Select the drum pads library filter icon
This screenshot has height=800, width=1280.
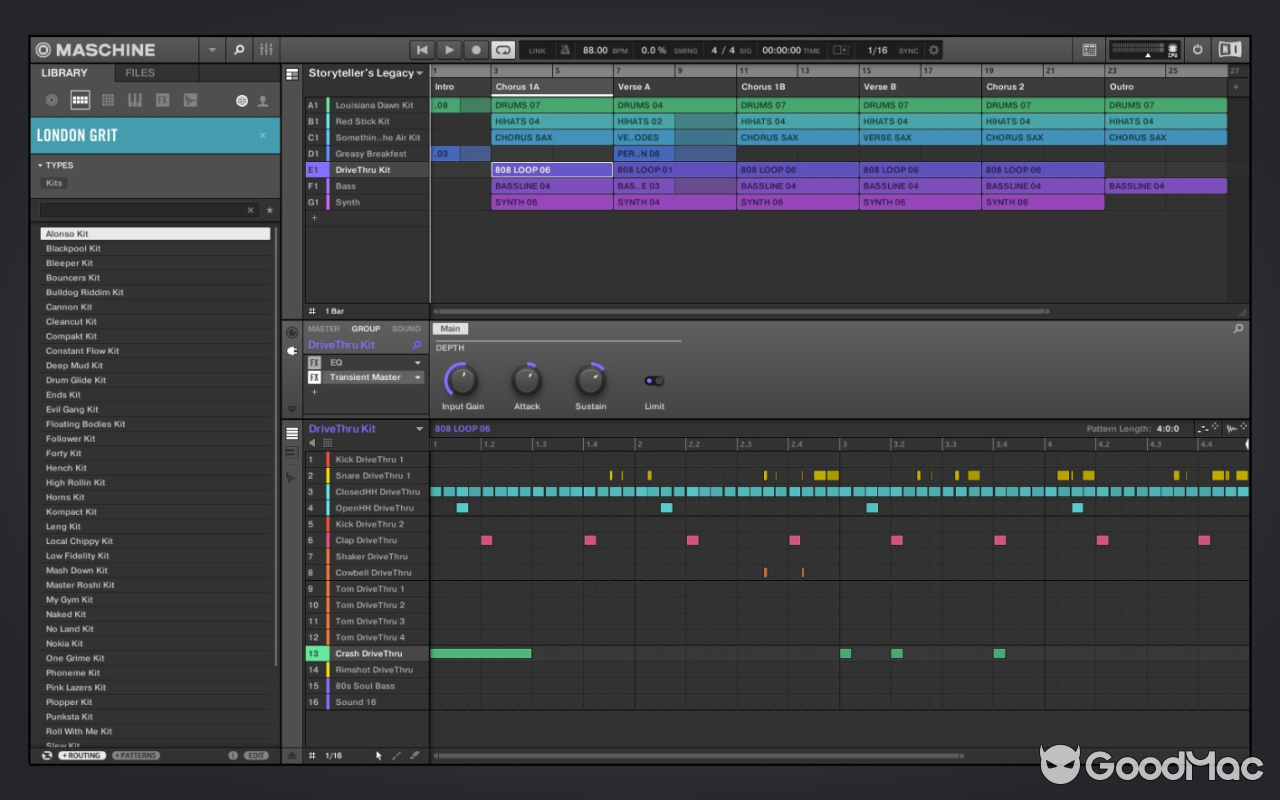tap(78, 100)
